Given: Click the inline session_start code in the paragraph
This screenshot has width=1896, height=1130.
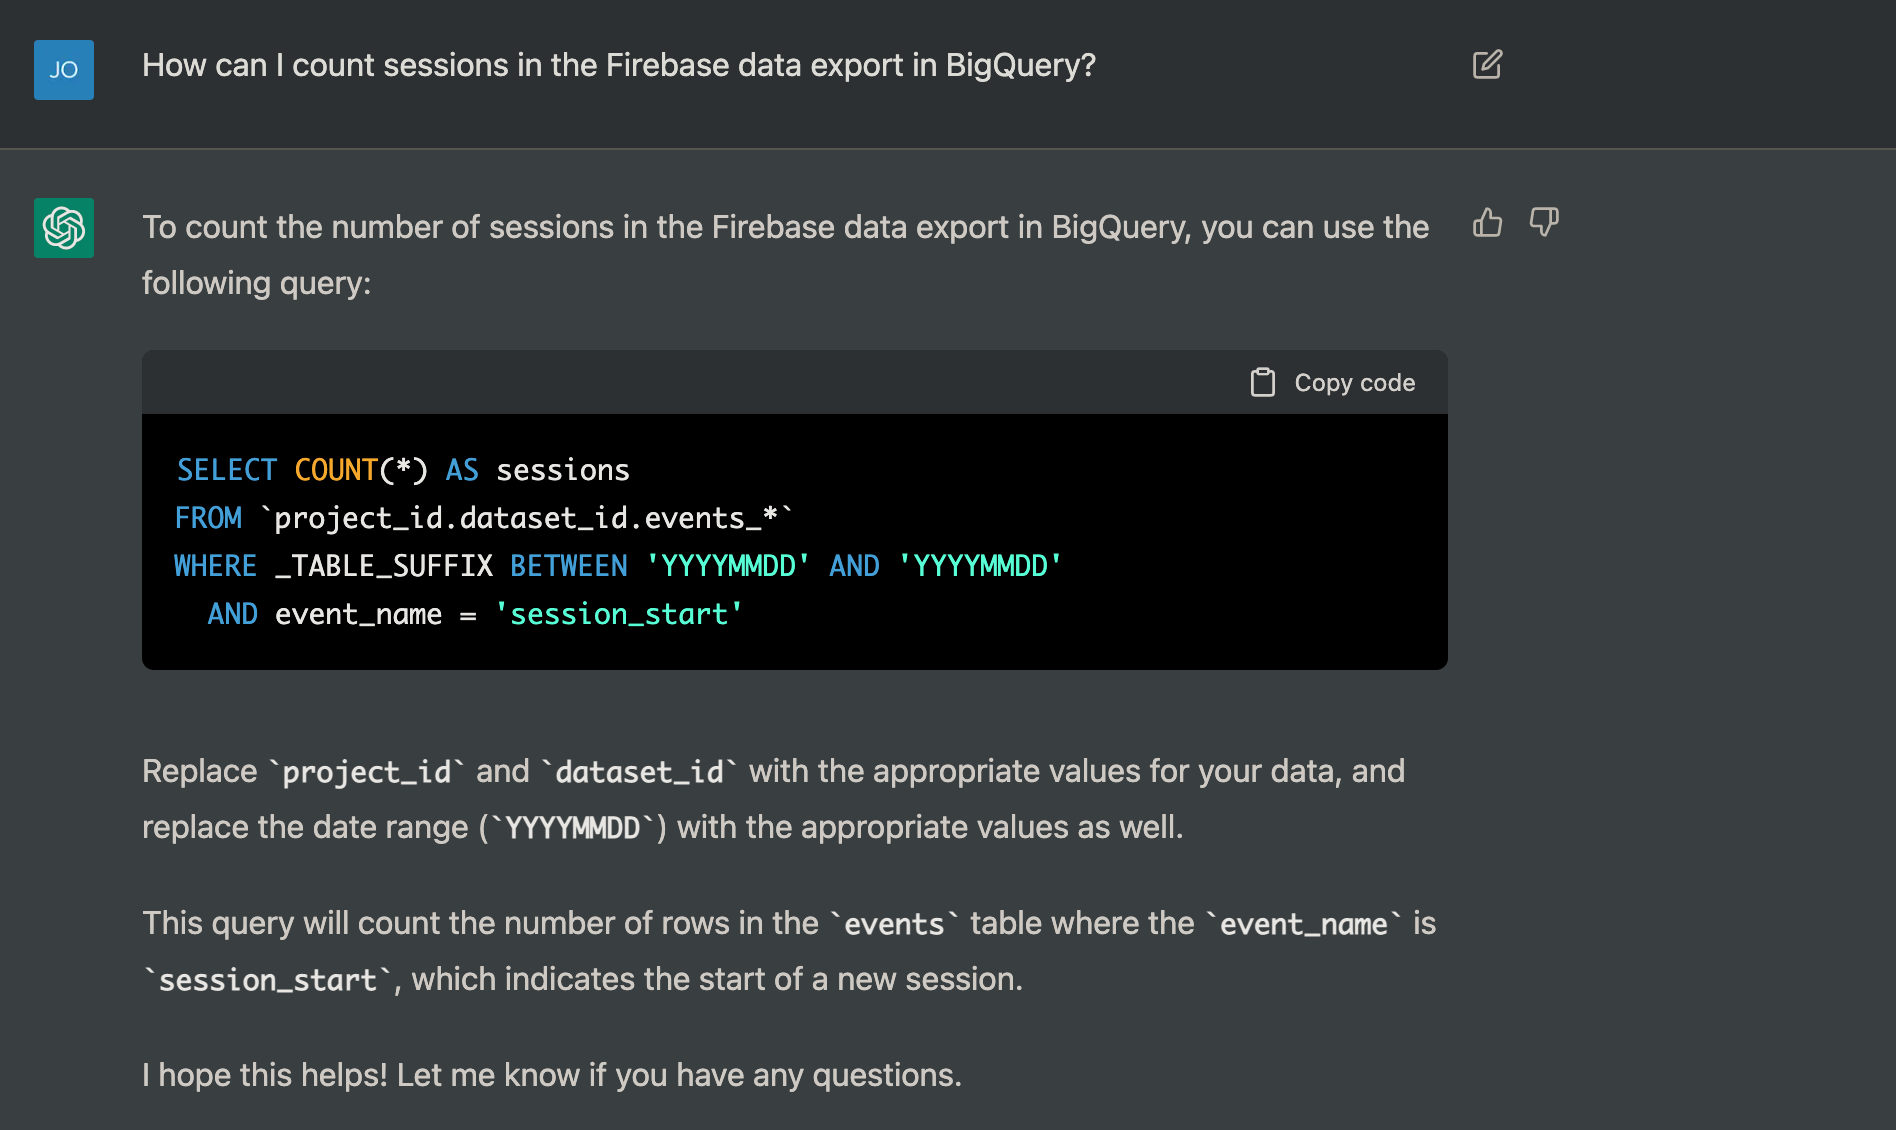Looking at the screenshot, I should pyautogui.click(x=268, y=980).
